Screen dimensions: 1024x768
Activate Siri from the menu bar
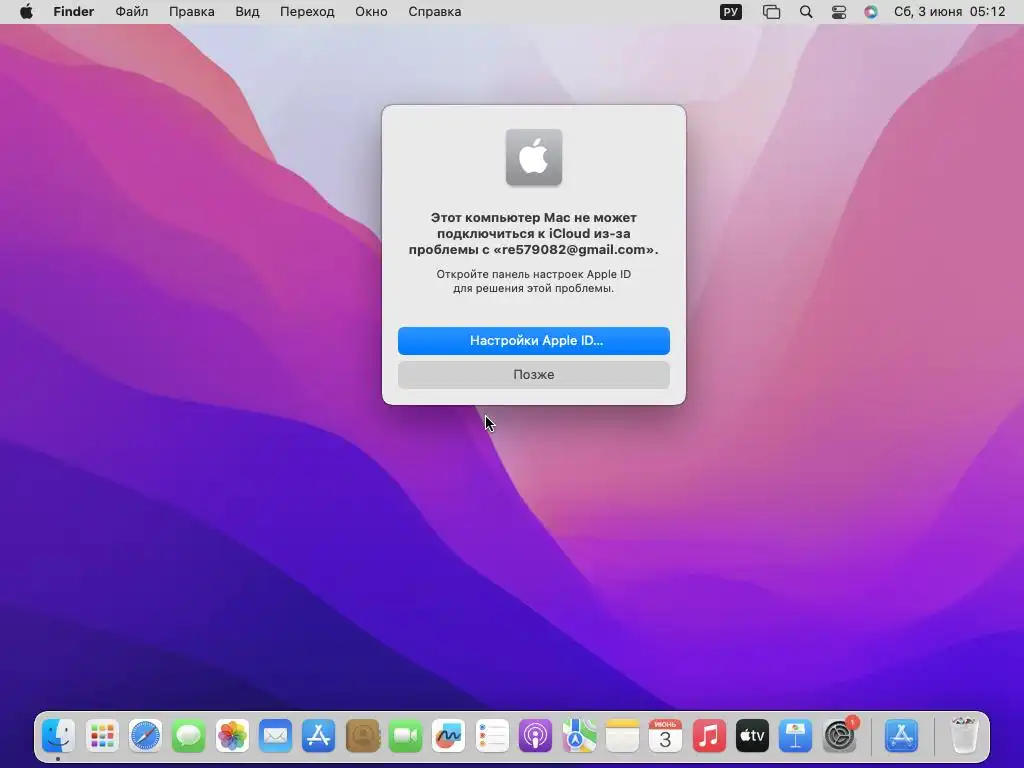(871, 12)
